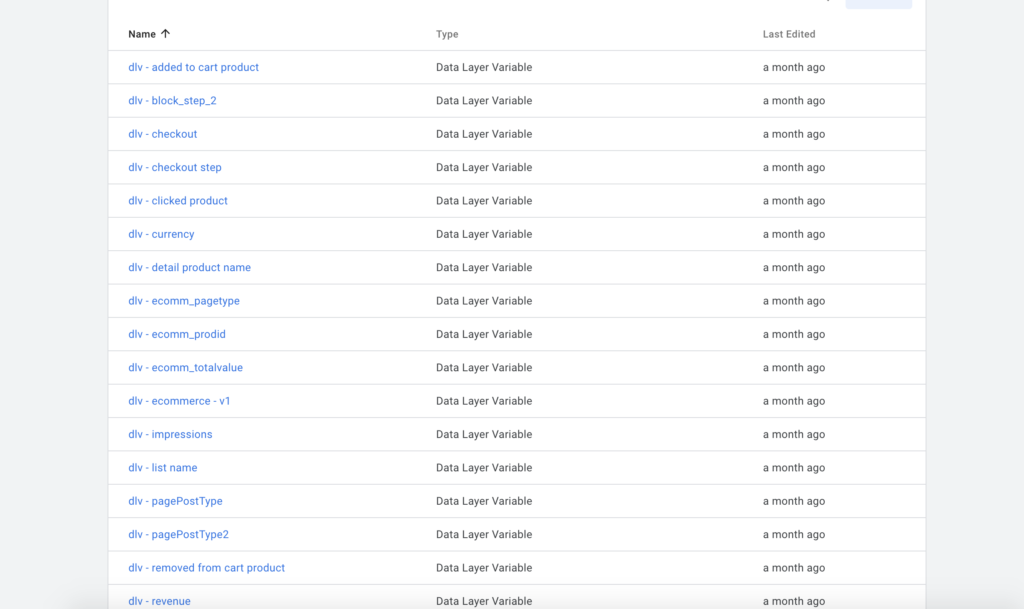
Task: Click 'a month ago' in detail product name row
Action: pyautogui.click(x=793, y=267)
